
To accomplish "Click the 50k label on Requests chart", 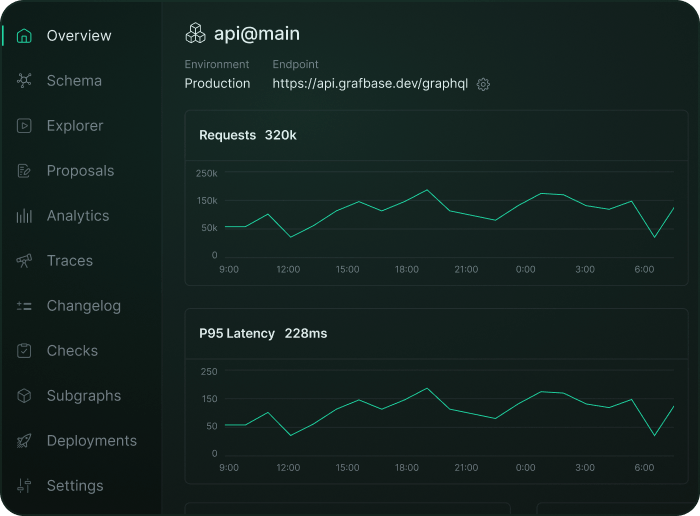I will coord(209,228).
